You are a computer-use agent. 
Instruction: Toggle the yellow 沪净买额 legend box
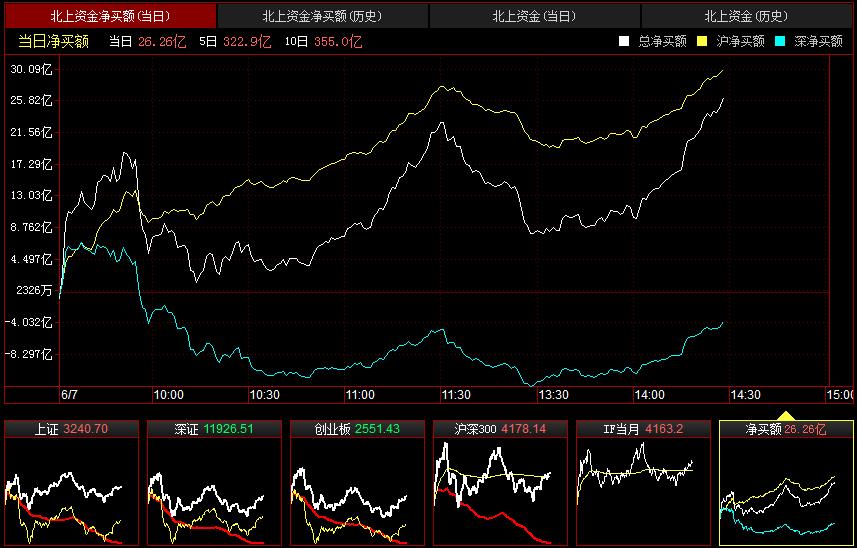click(702, 41)
